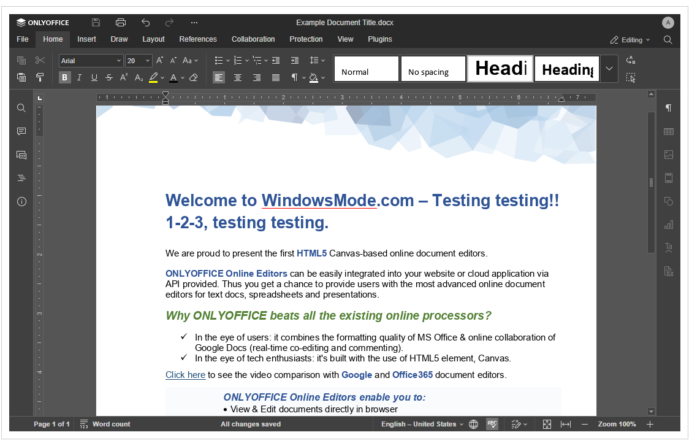700x443 pixels.
Task: Toggle strikethrough formatting
Action: click(x=109, y=77)
